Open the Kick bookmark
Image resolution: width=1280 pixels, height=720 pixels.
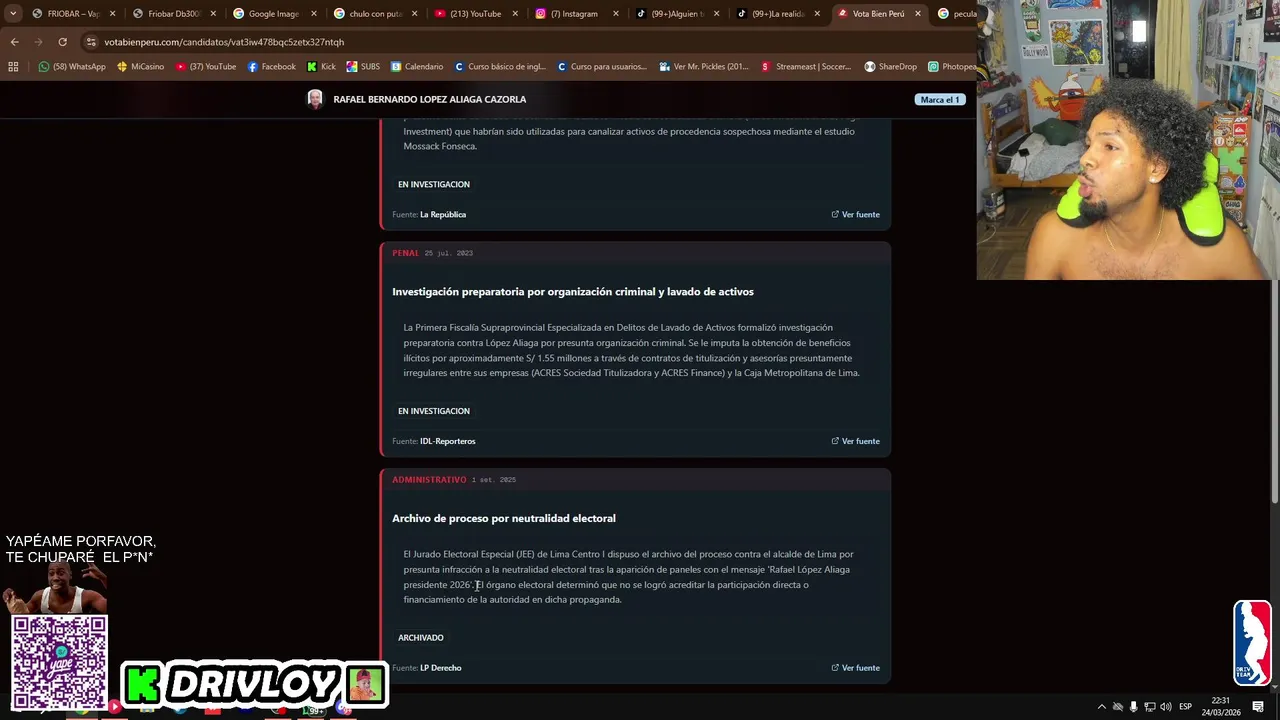321,67
